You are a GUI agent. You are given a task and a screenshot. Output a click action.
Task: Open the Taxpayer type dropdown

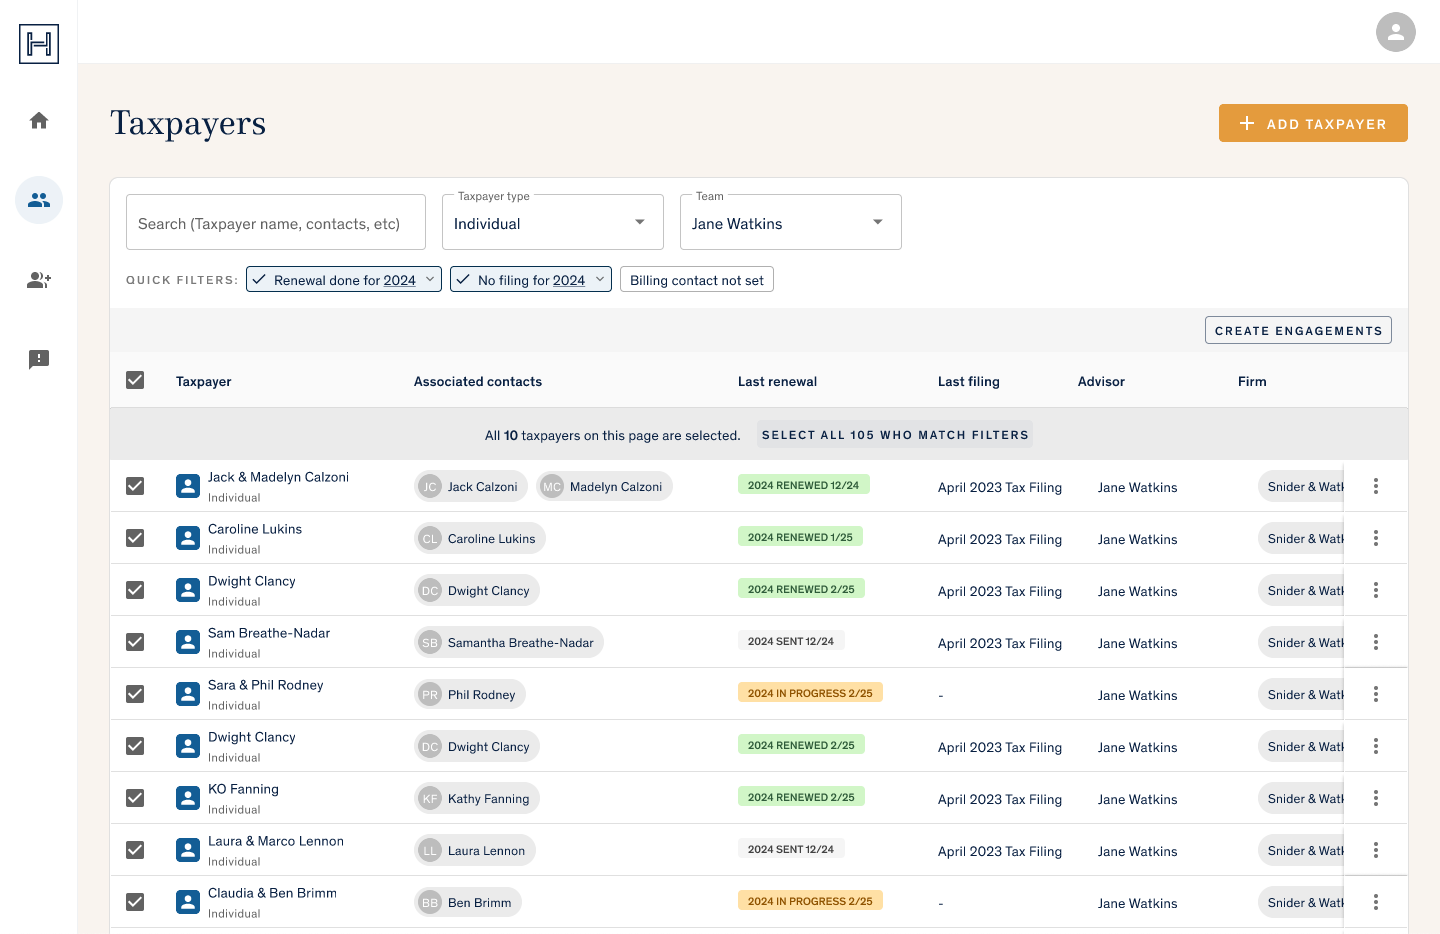coord(553,223)
